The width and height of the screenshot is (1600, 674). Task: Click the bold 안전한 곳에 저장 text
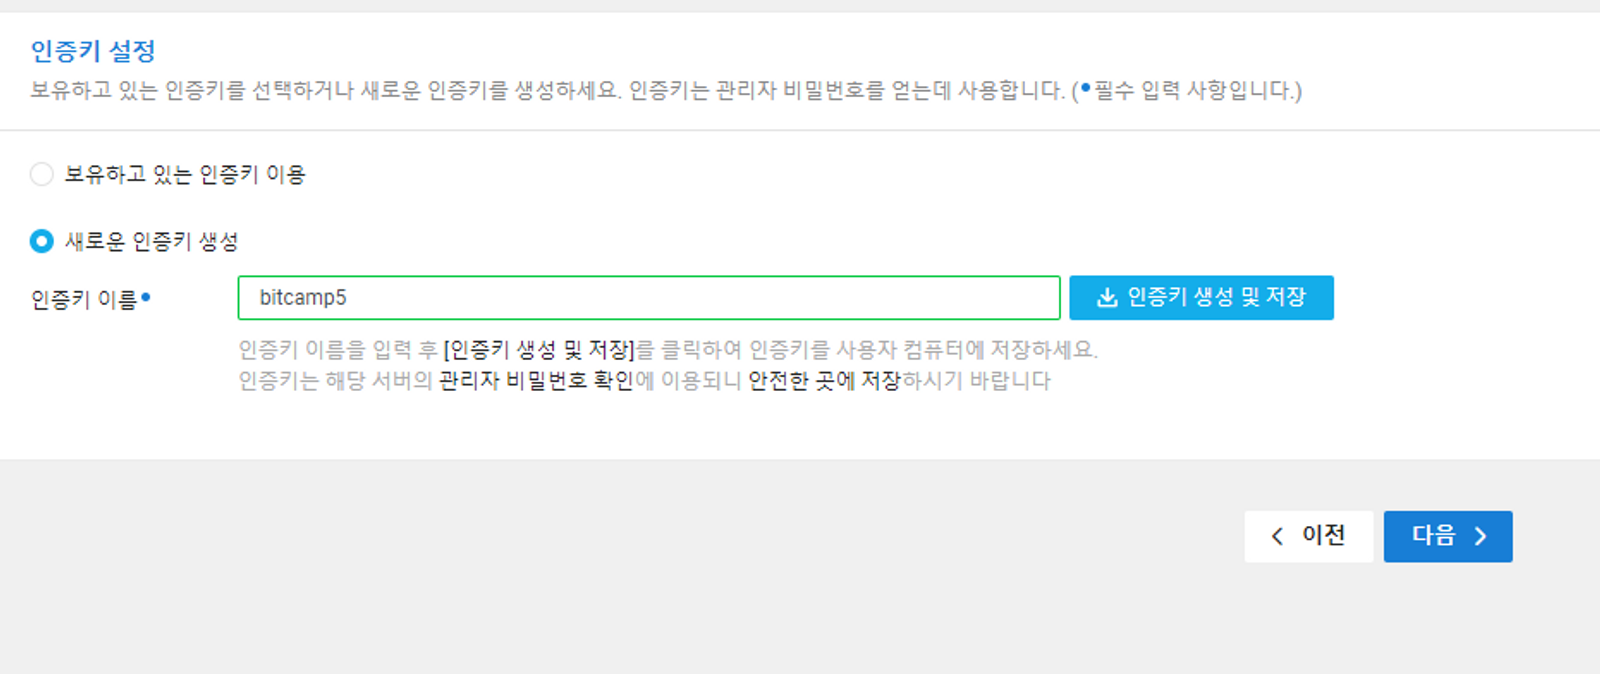[824, 381]
